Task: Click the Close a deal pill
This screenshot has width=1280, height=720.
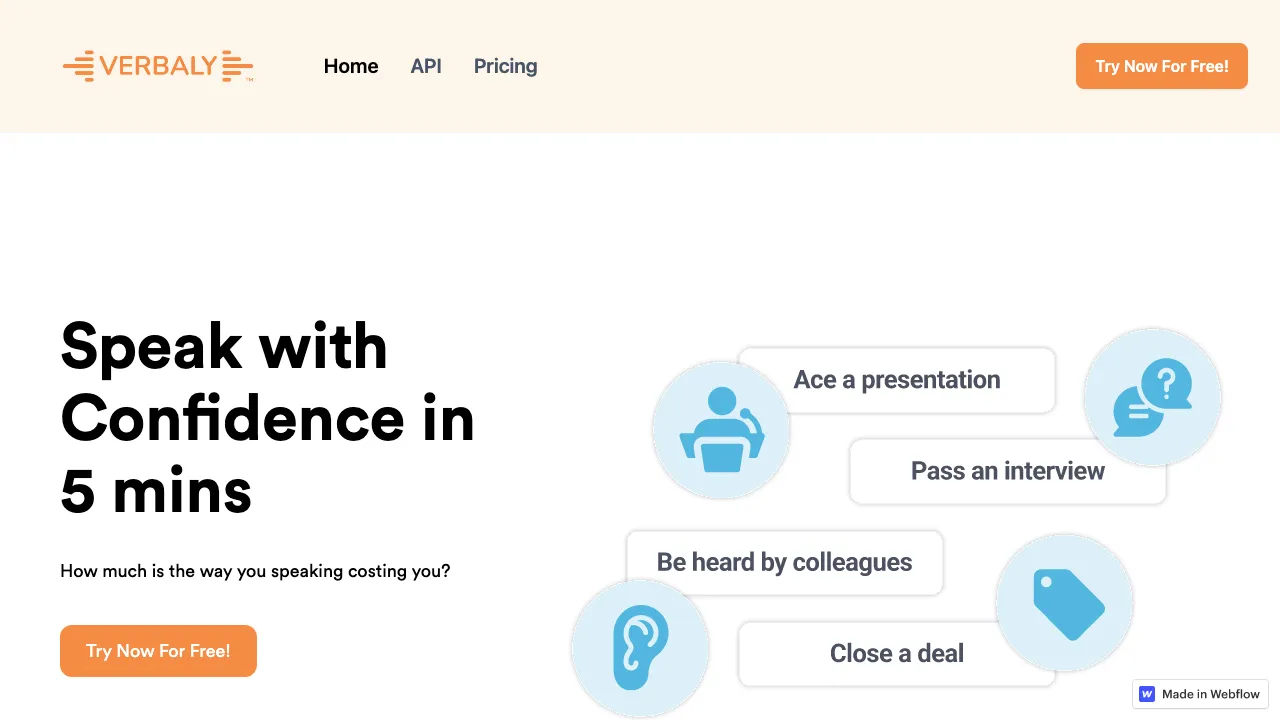Action: [896, 653]
